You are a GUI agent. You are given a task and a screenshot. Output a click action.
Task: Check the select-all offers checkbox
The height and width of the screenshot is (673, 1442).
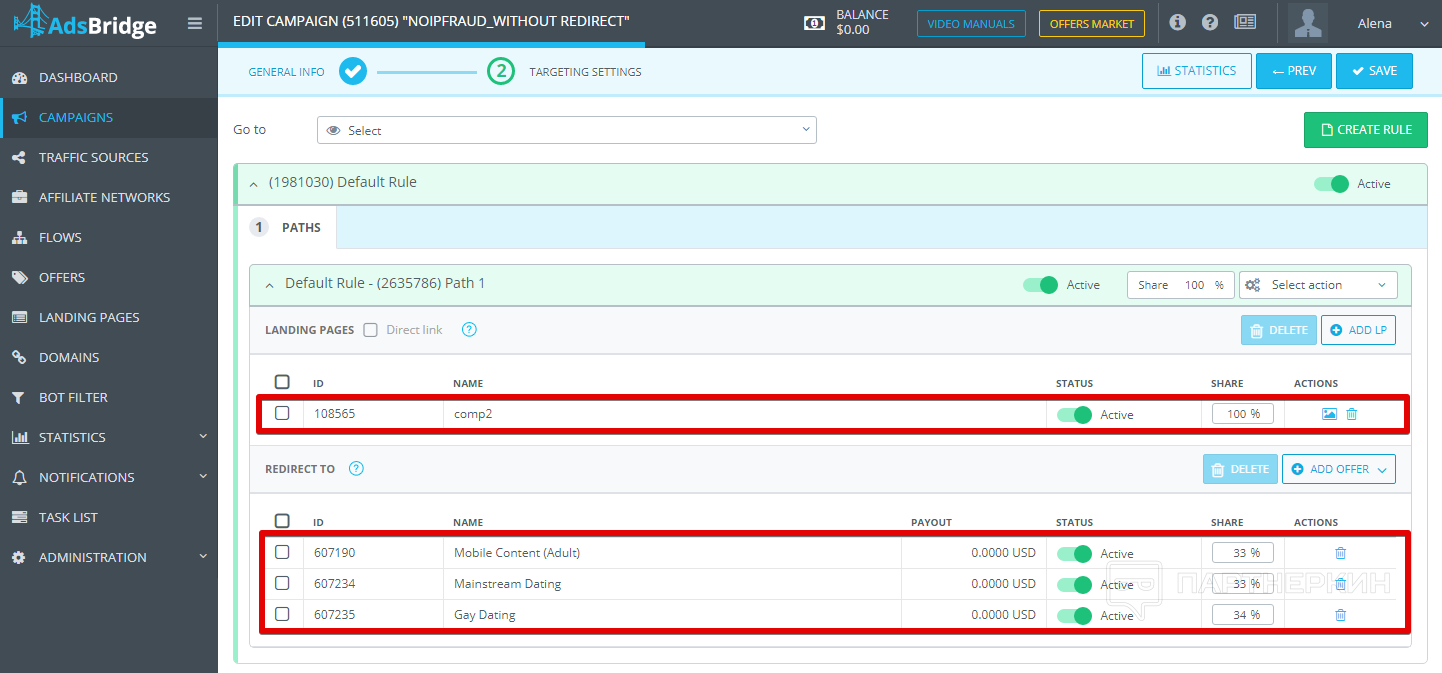pyautogui.click(x=282, y=521)
